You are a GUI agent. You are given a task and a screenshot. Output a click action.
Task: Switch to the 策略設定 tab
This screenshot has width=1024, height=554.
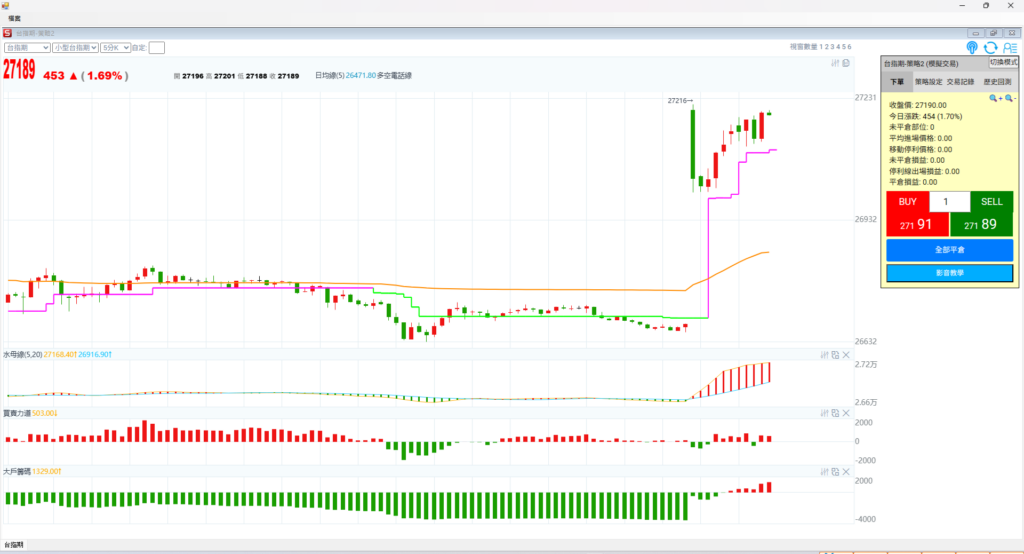[928, 82]
